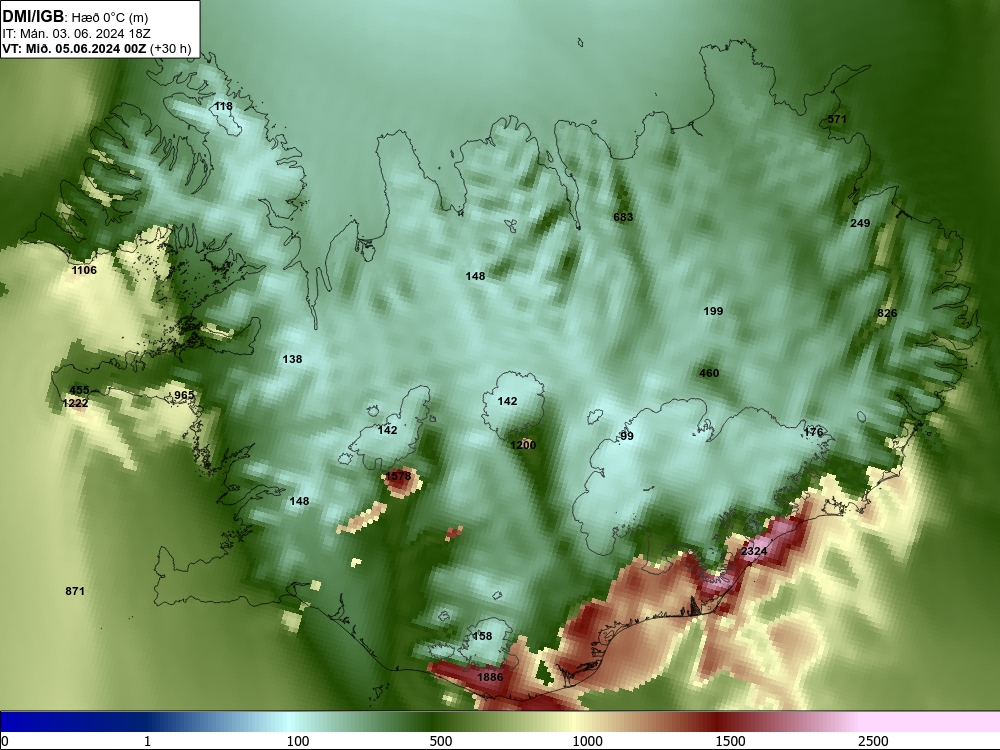Select the 138 value label
The image size is (1000, 750).
coord(292,359)
